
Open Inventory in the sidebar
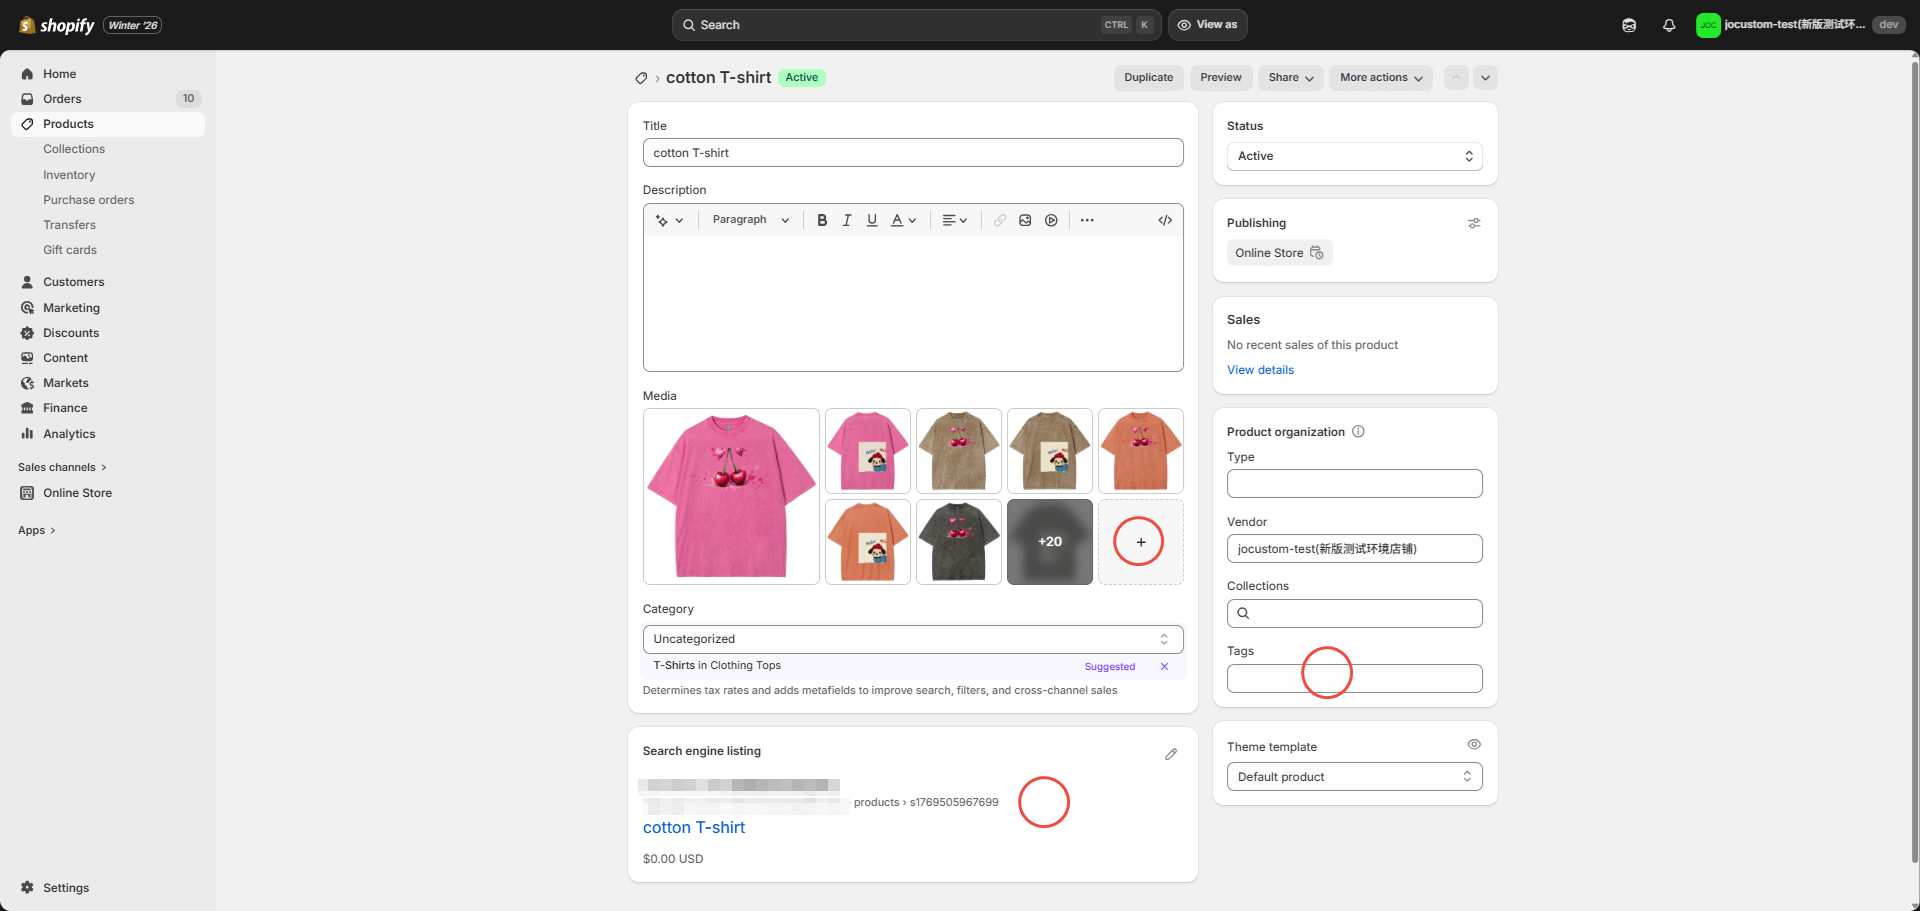(69, 175)
